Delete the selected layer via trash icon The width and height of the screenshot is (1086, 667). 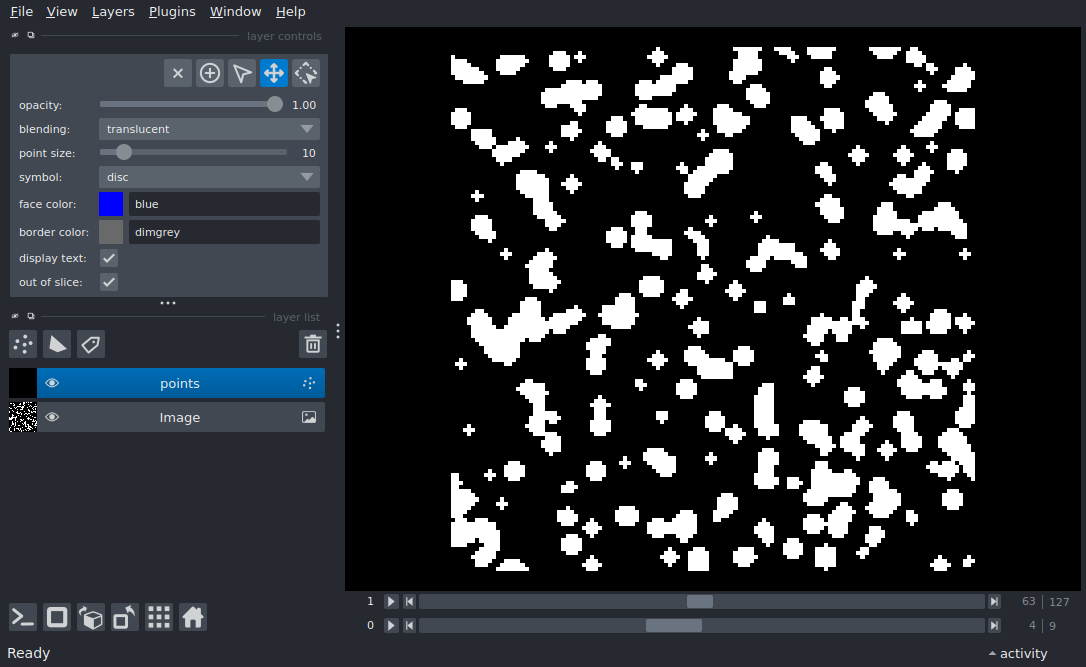click(312, 344)
